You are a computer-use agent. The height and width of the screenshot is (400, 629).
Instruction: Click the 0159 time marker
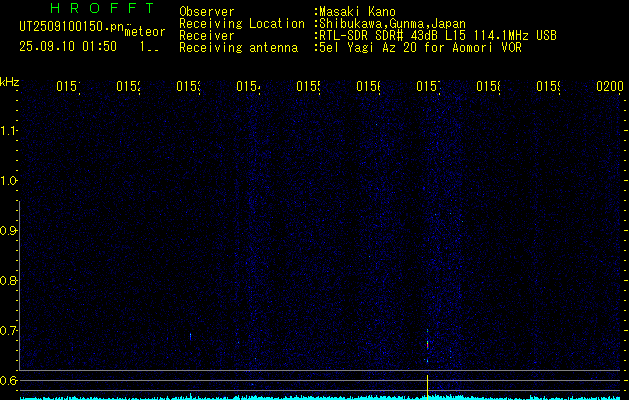[x=548, y=86]
